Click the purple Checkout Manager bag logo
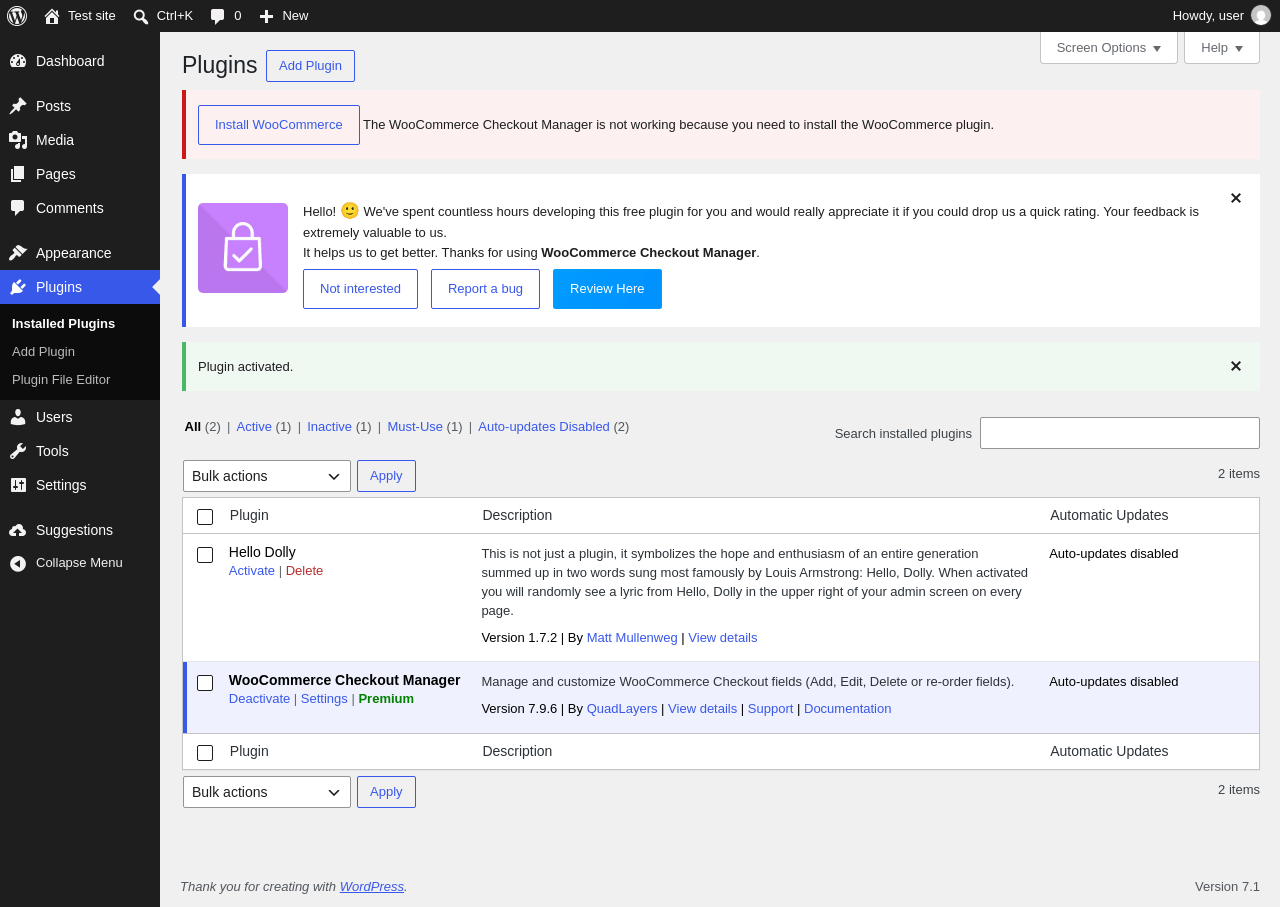 point(243,248)
